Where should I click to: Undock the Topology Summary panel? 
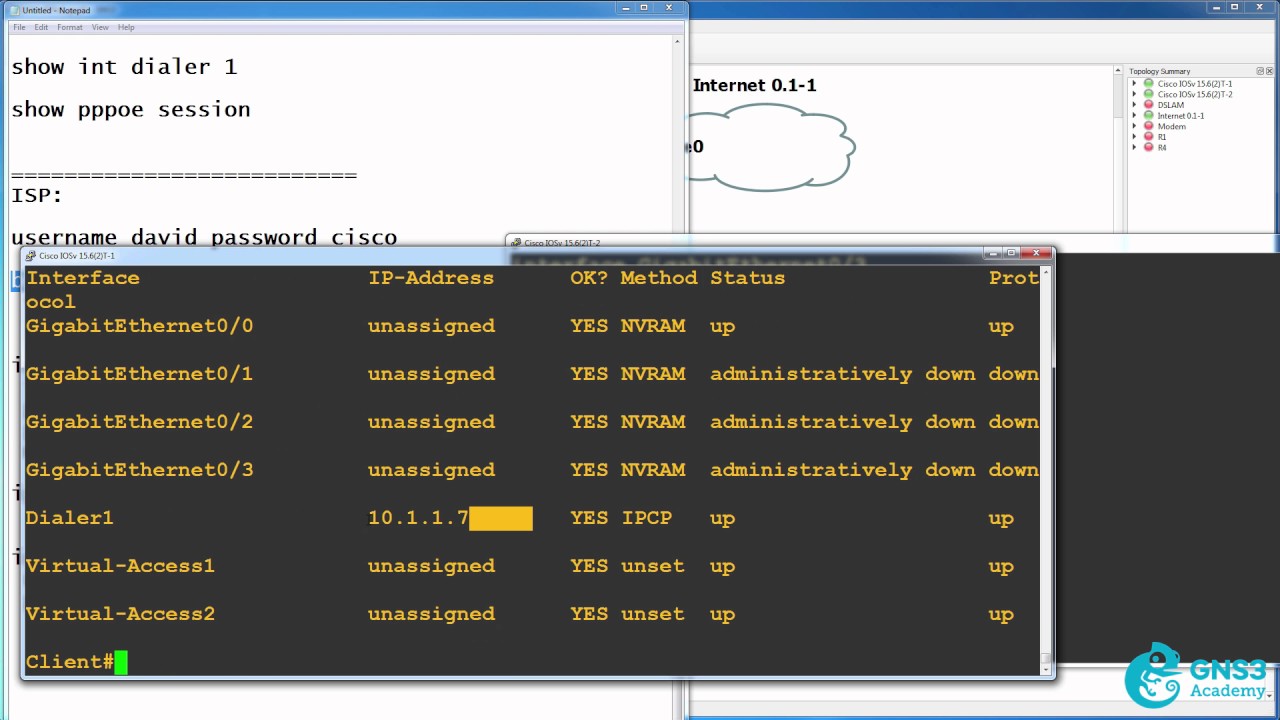[x=1262, y=71]
